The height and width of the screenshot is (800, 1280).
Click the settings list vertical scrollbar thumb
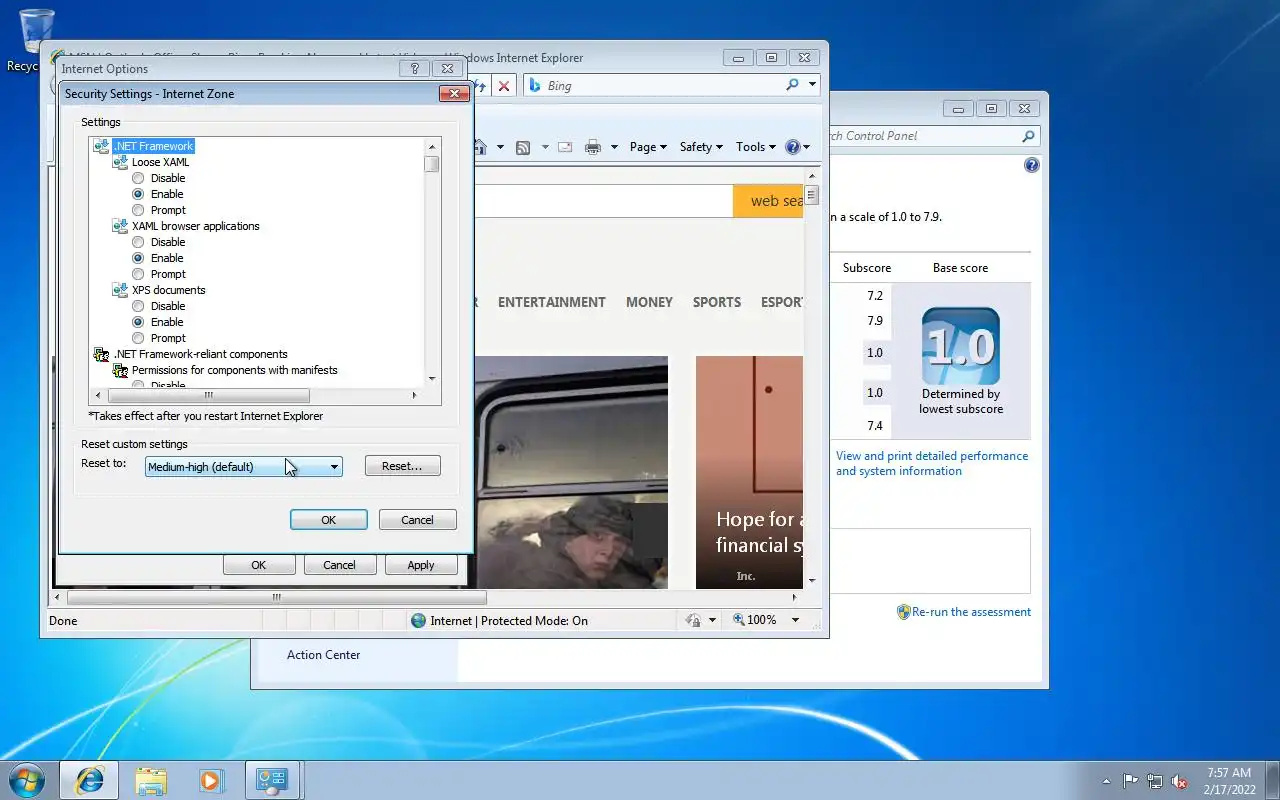(x=432, y=163)
